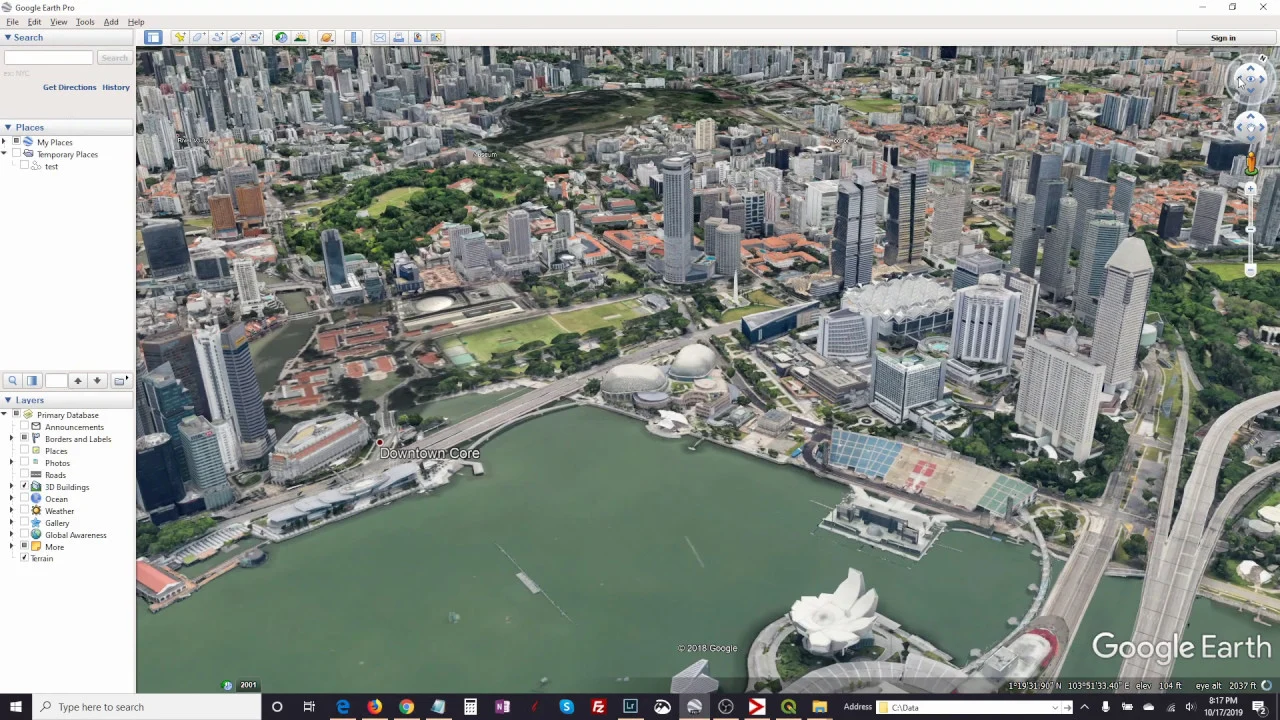1280x720 pixels.
Task: Open the add folder button in Places
Action: tap(120, 381)
